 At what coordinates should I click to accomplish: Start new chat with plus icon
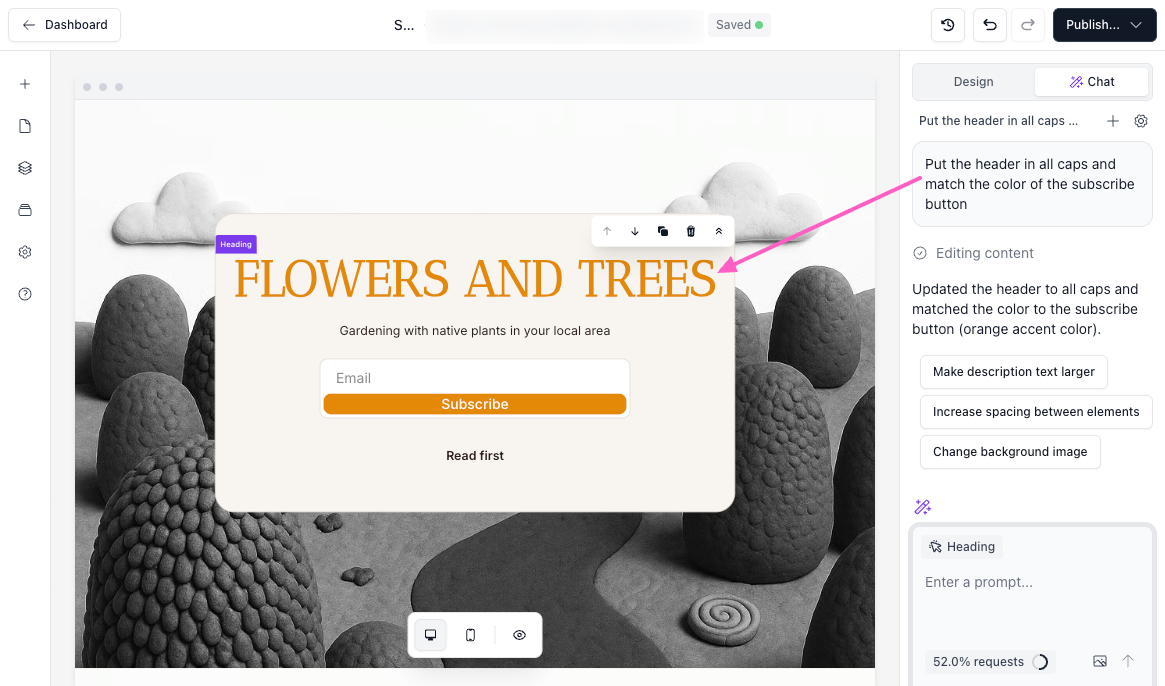1112,121
